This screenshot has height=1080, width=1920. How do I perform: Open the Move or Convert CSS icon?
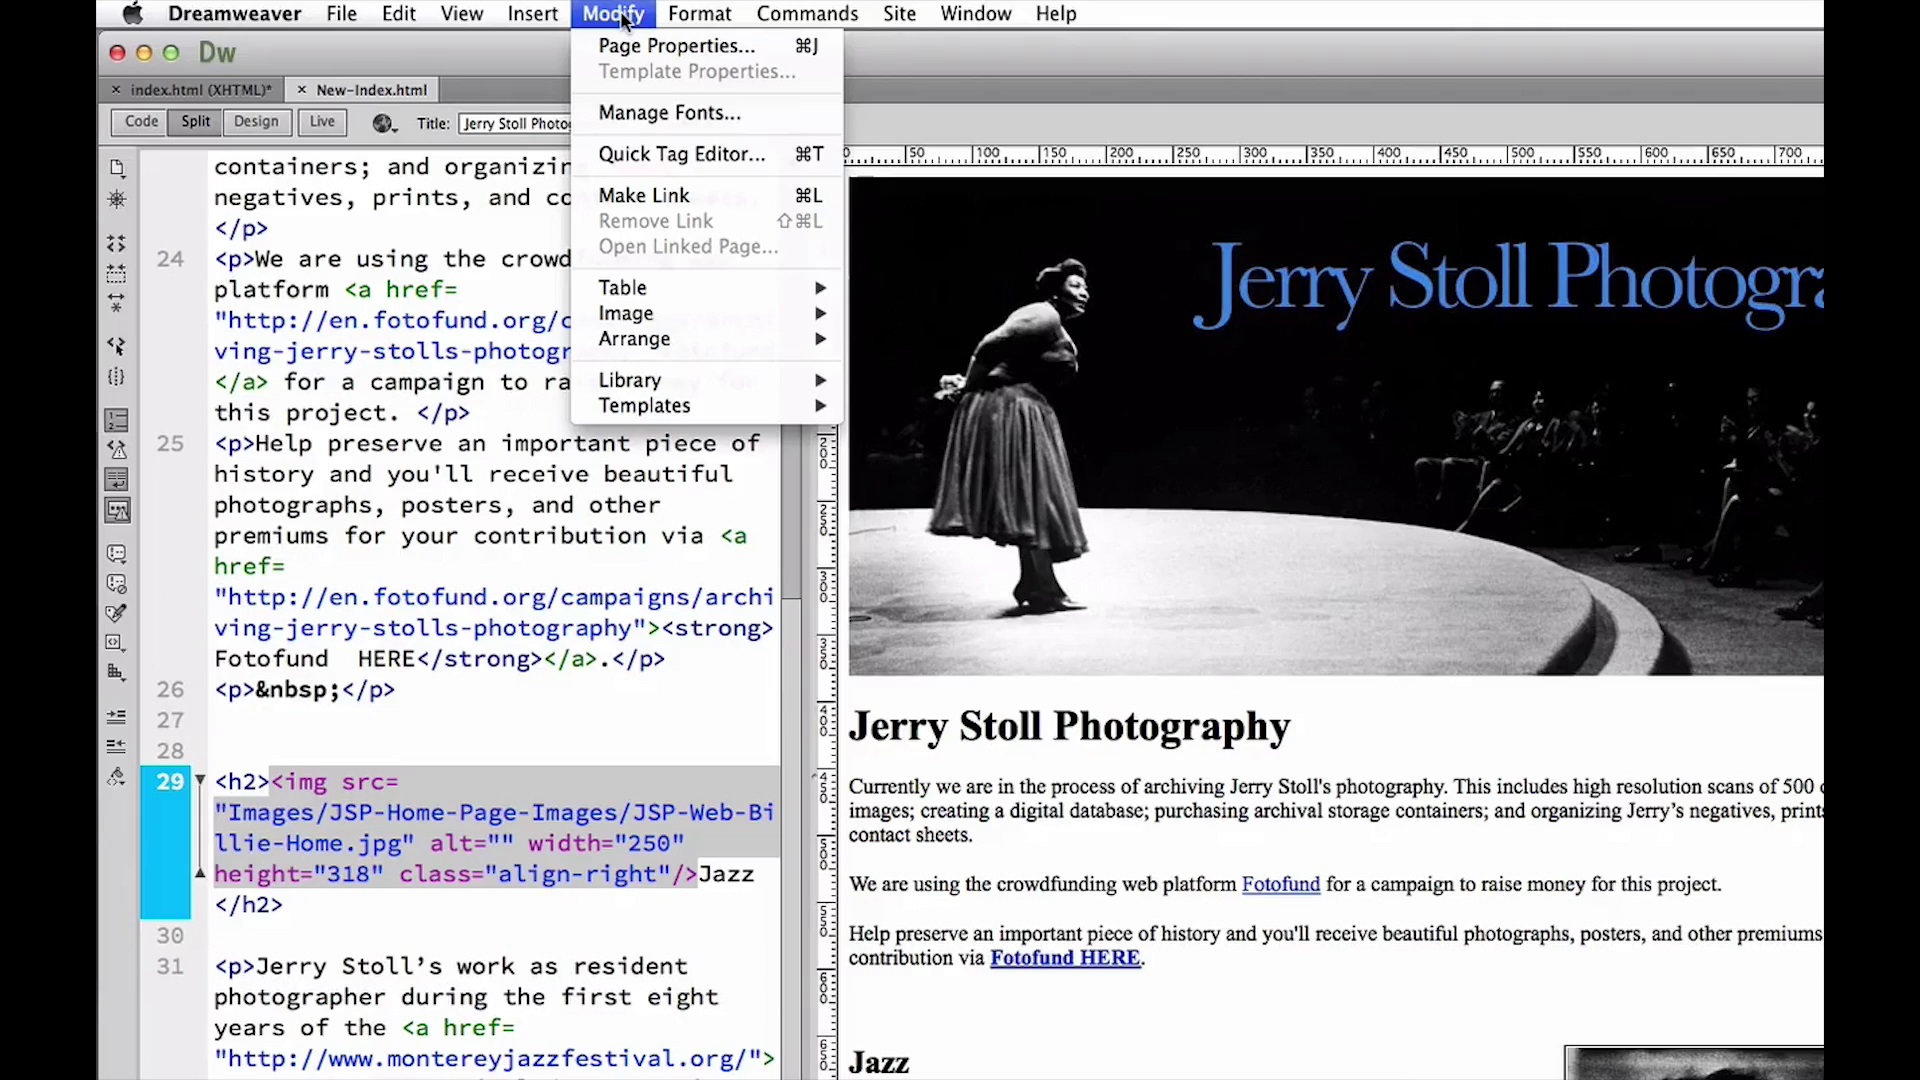pos(117,672)
